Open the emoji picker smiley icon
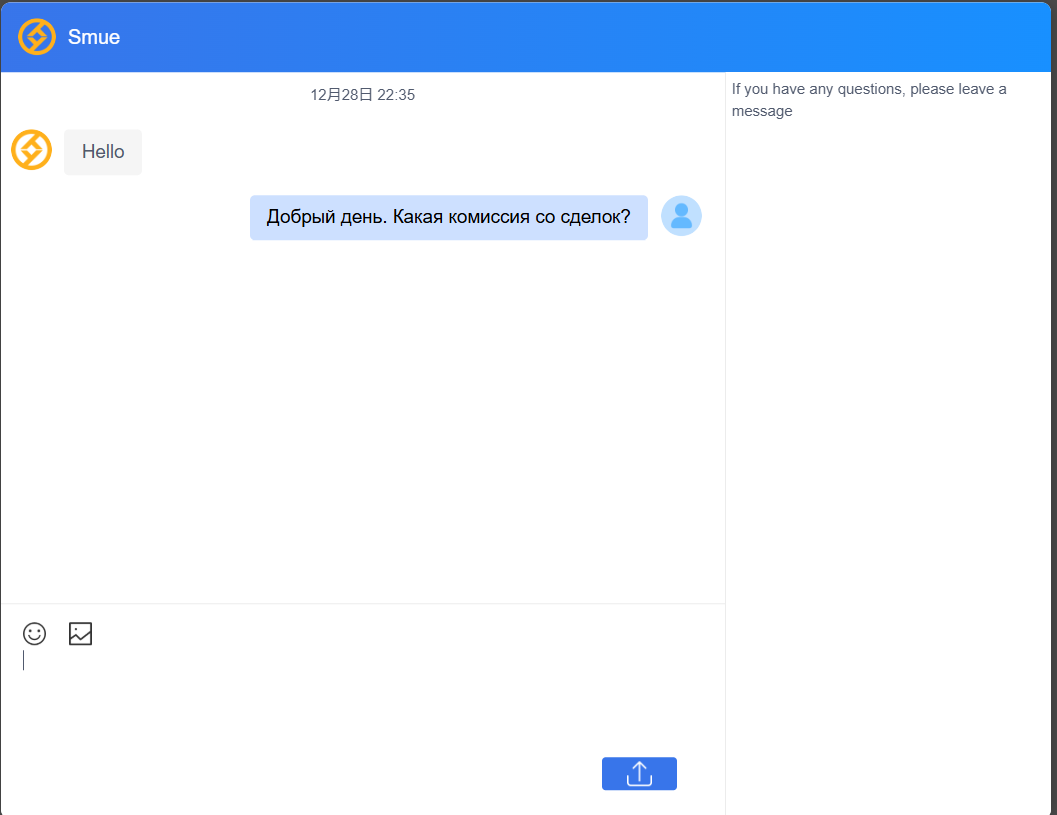Screen dimensions: 1057x815 coord(34,633)
